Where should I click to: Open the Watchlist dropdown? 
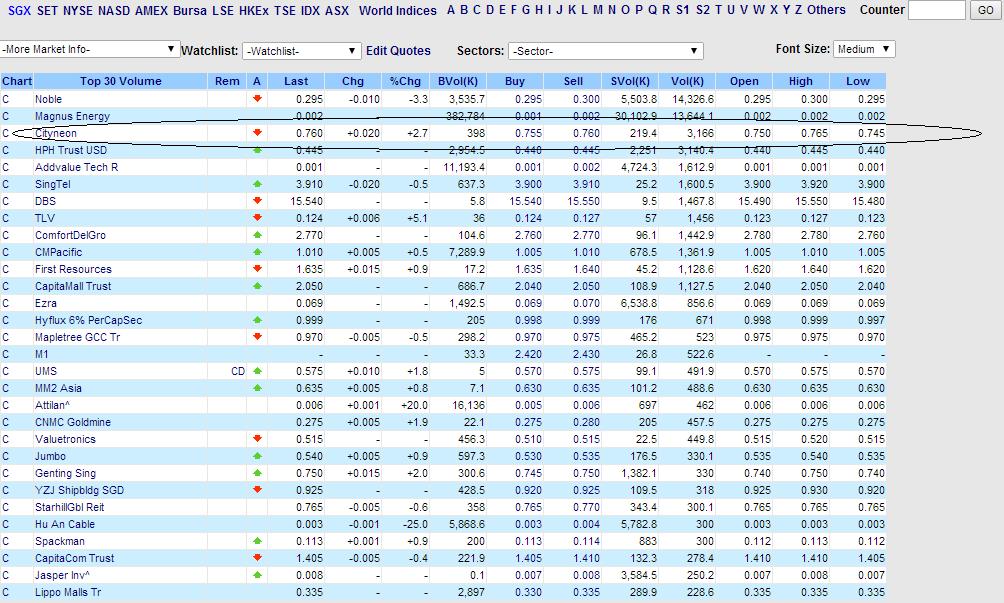click(302, 51)
